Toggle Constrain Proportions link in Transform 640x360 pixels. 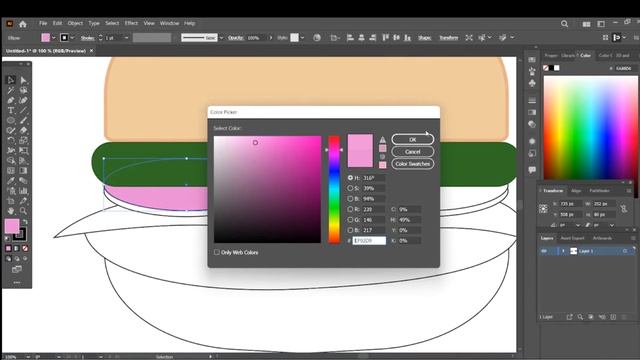point(624,209)
